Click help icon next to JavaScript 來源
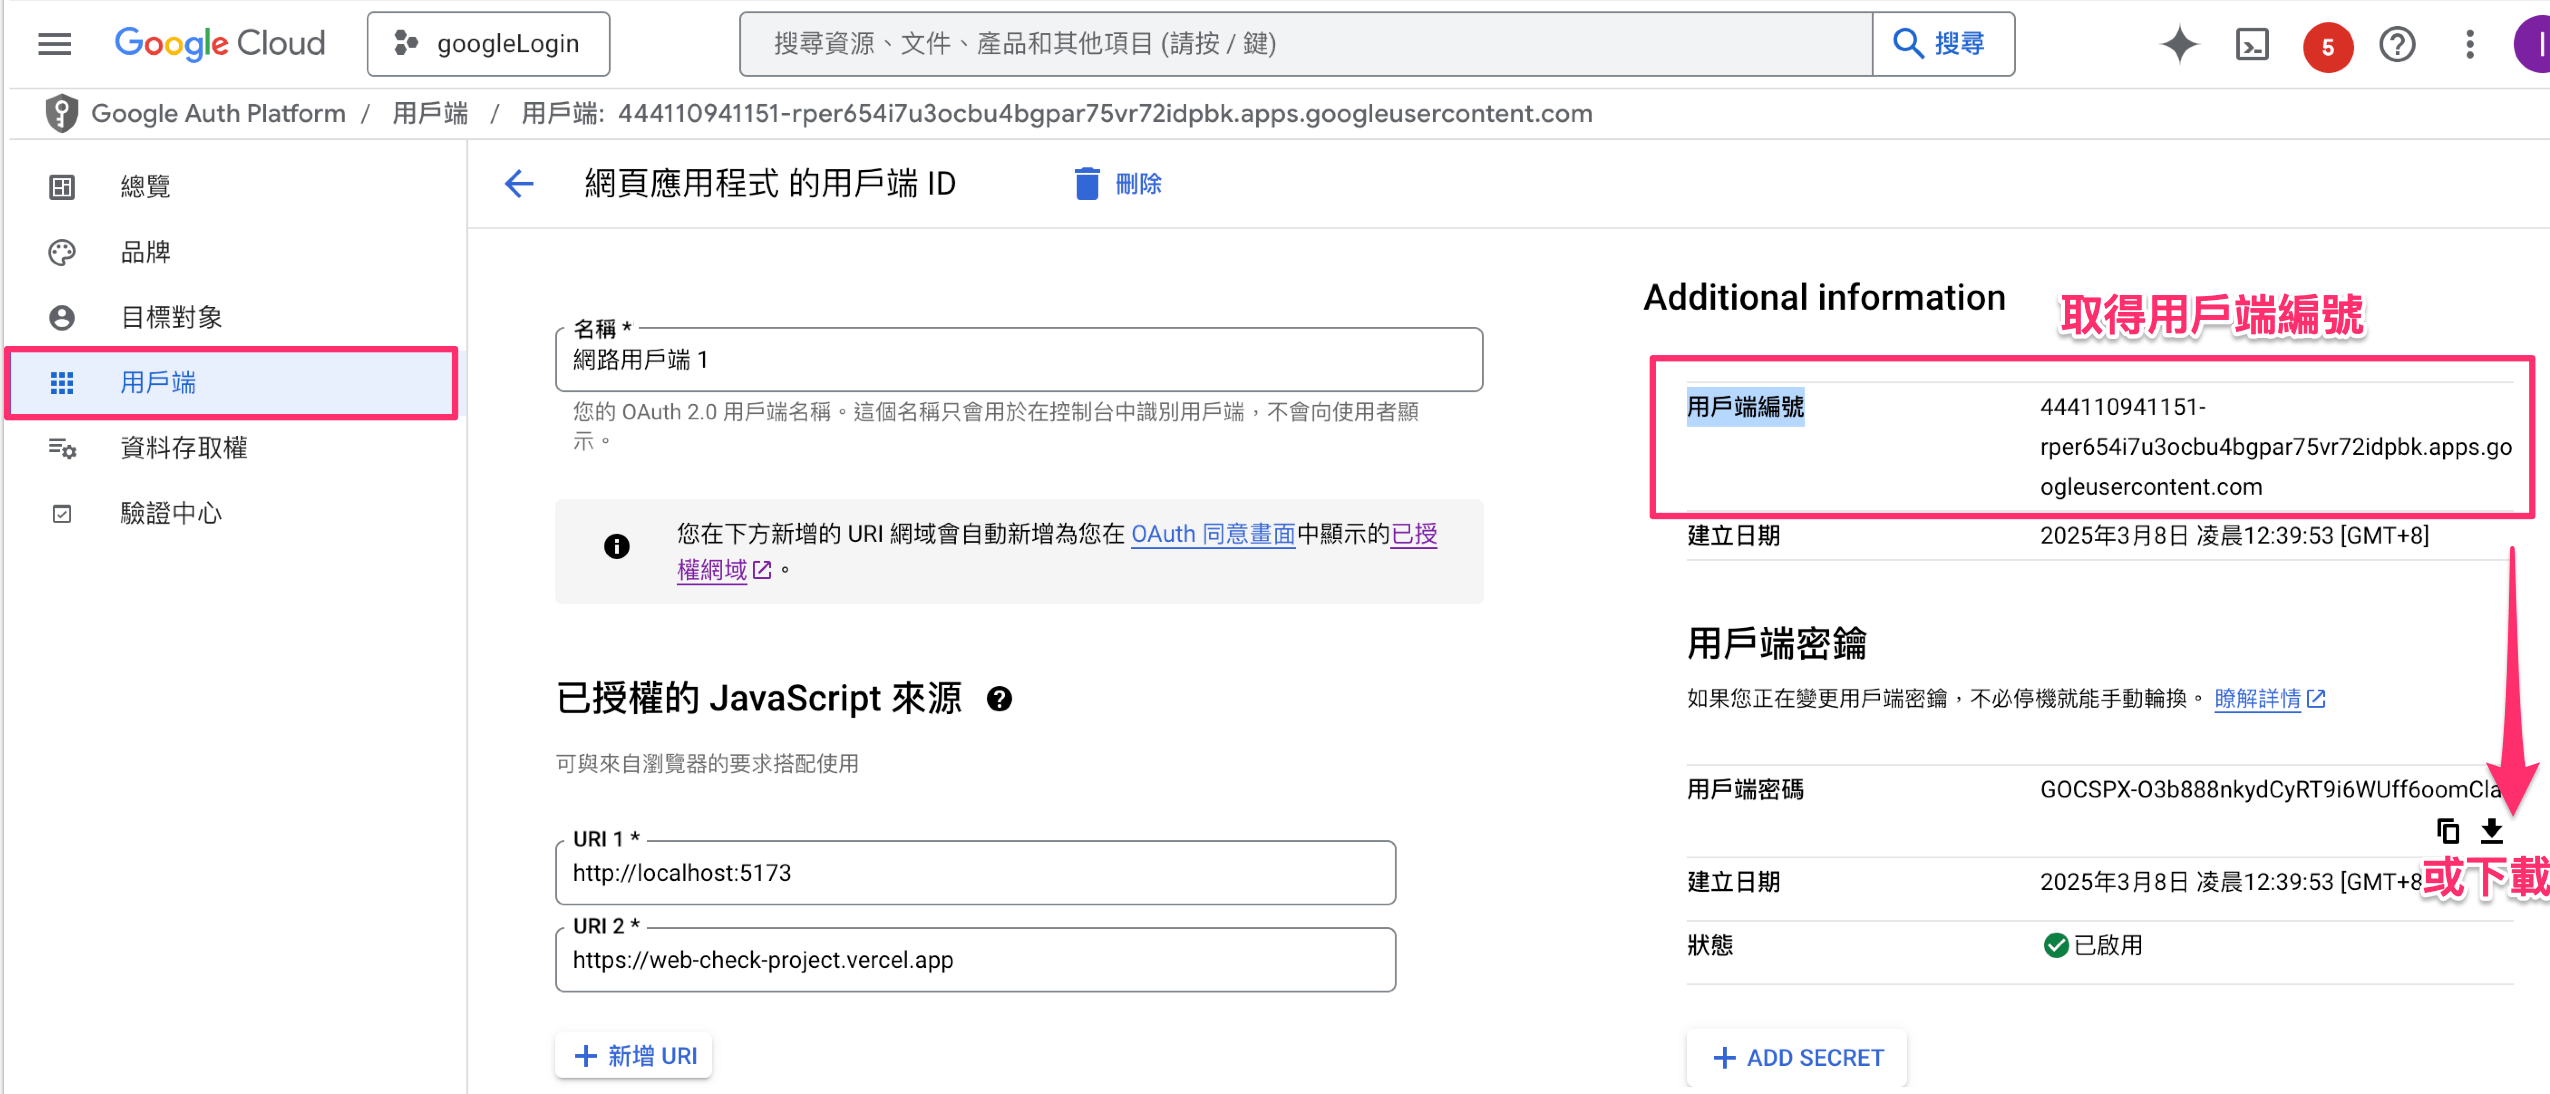This screenshot has width=2550, height=1094. (x=999, y=699)
